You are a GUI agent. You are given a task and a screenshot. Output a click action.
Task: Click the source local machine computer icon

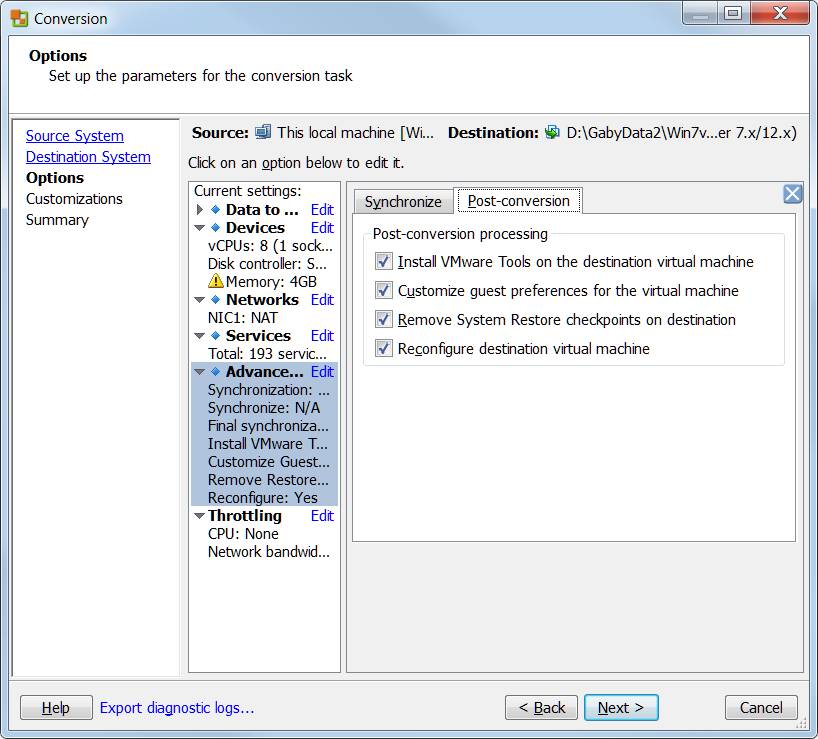pos(263,132)
